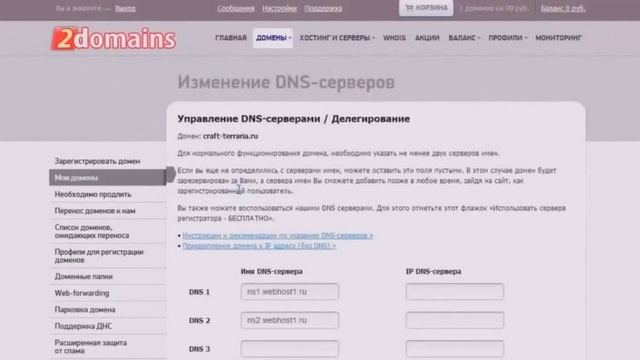Click the Выход logout link
This screenshot has width=640, height=360.
point(125,8)
